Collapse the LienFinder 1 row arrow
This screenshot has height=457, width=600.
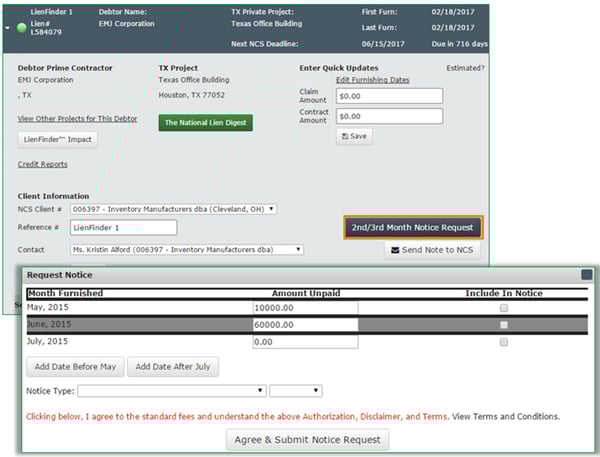[x=9, y=26]
